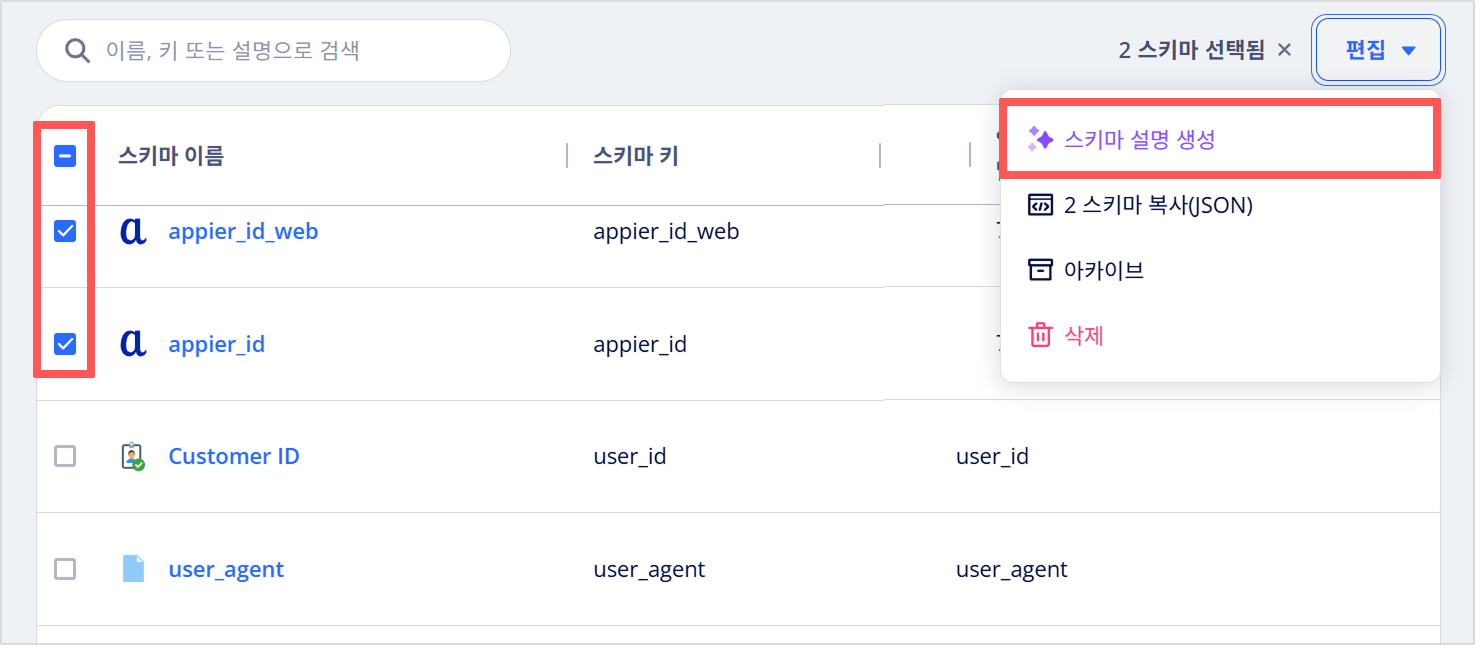Open the 편집 dropdown button
This screenshot has height=645, width=1475.
click(1378, 50)
